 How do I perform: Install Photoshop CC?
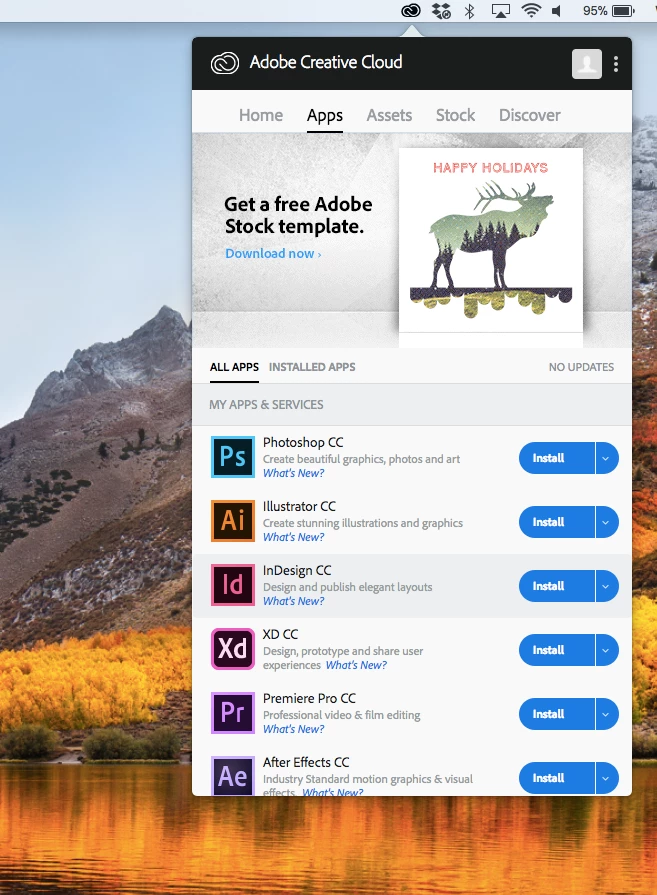click(x=557, y=458)
